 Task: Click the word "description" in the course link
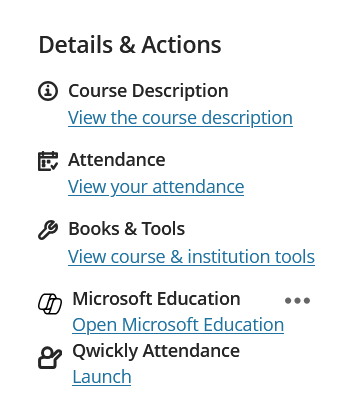[x=247, y=118]
